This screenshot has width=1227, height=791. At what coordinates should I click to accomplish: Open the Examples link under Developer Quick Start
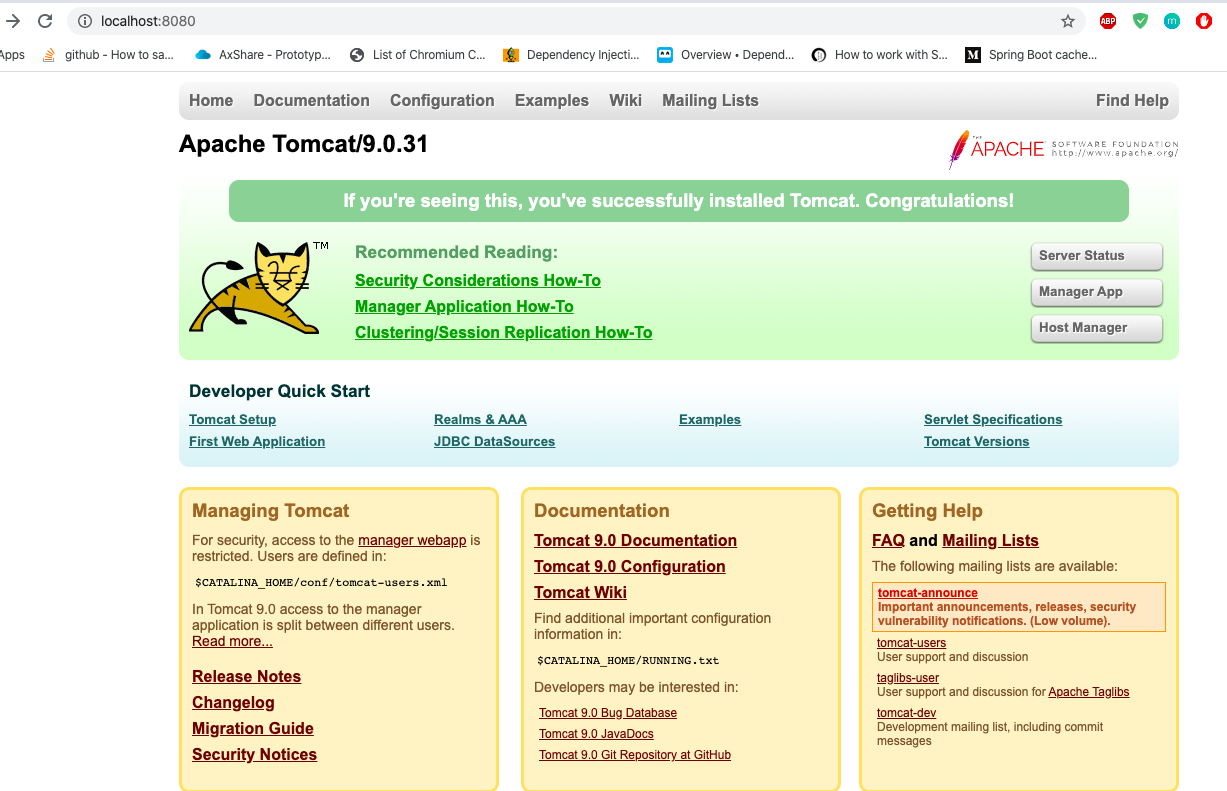tap(710, 419)
